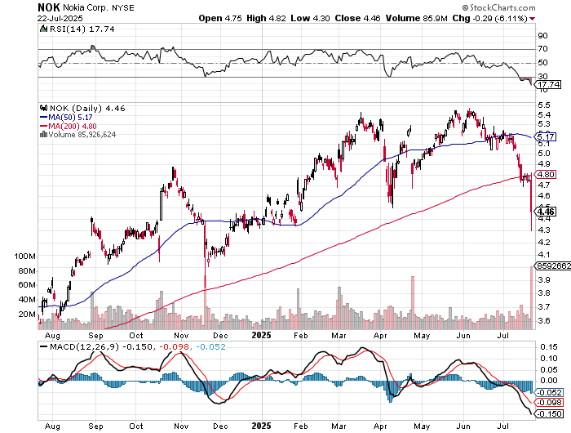Screen dimensions: 571x433
Task: Click the tall latest volume bar in July
Action: 532,298
